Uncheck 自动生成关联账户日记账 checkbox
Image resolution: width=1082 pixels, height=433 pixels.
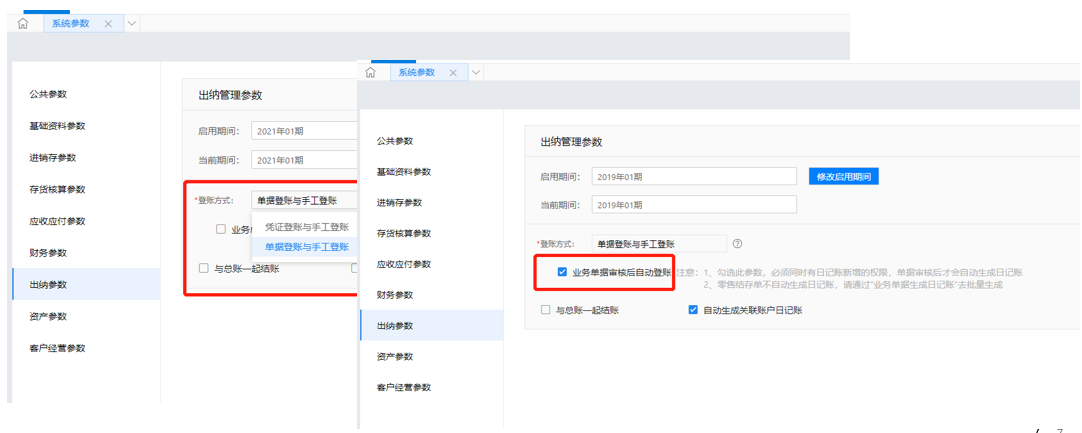click(x=693, y=310)
